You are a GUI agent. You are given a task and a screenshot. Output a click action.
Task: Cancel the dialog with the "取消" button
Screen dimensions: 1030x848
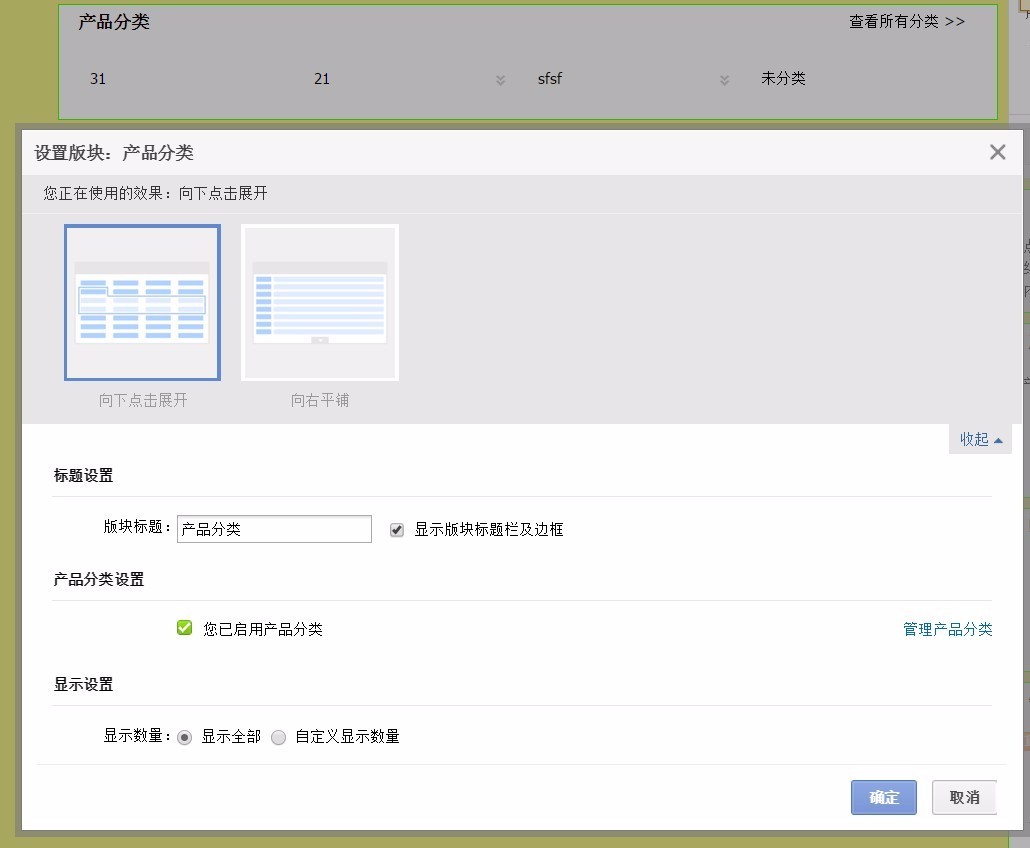[964, 797]
